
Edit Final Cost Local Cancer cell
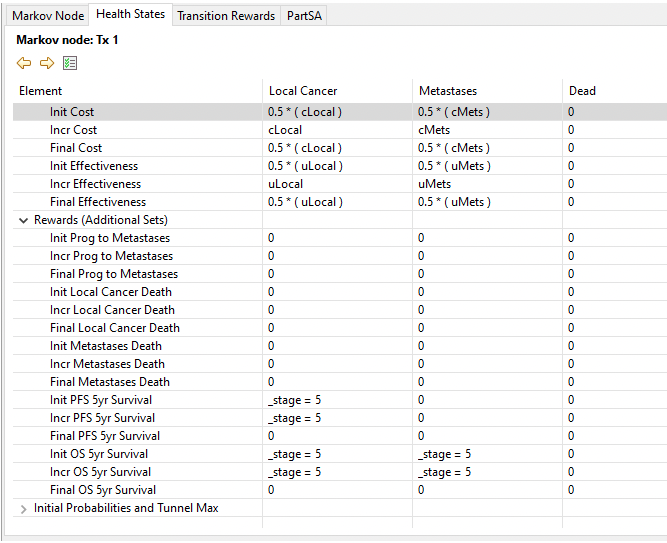click(x=337, y=148)
